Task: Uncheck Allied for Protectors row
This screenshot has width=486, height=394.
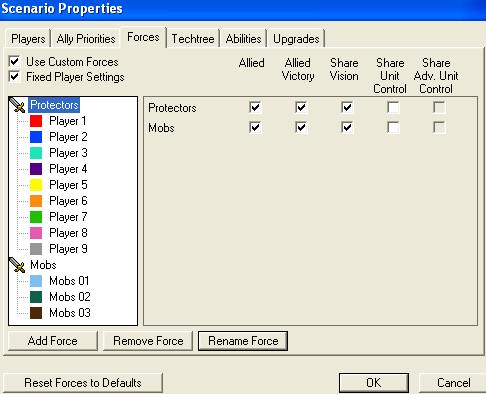Action: coord(255,107)
